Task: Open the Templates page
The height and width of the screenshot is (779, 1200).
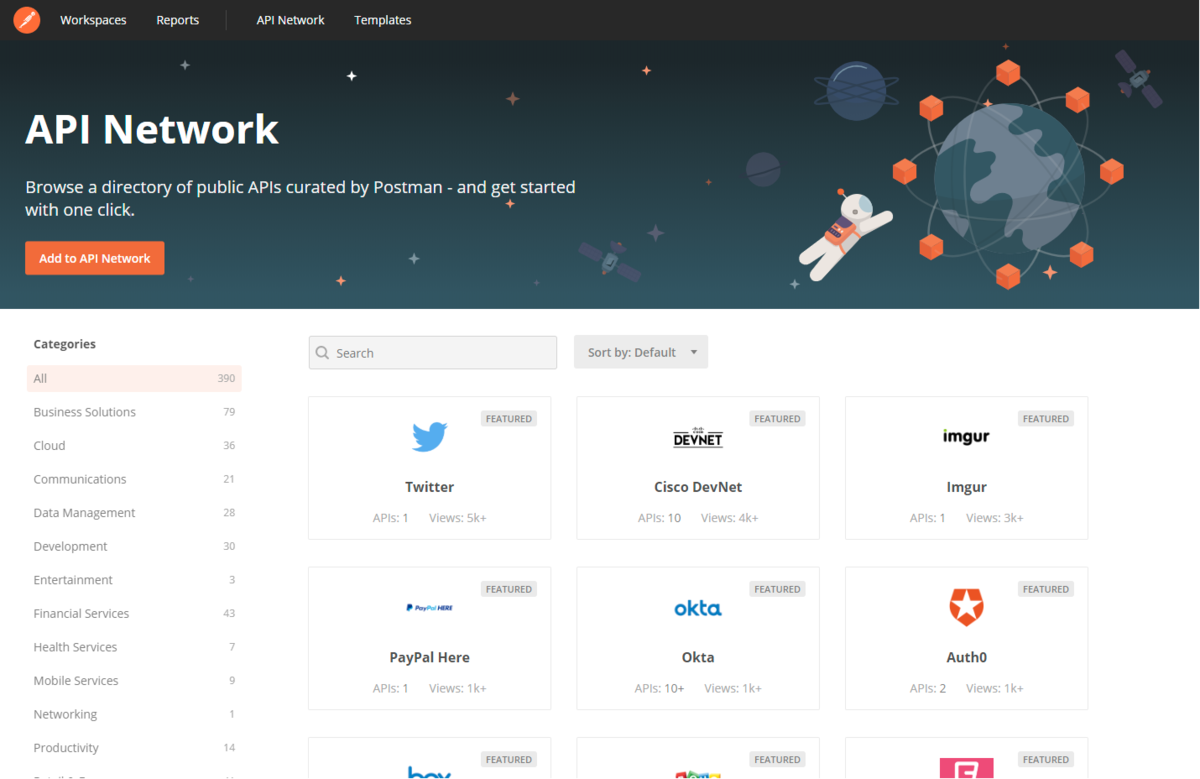Action: click(383, 20)
